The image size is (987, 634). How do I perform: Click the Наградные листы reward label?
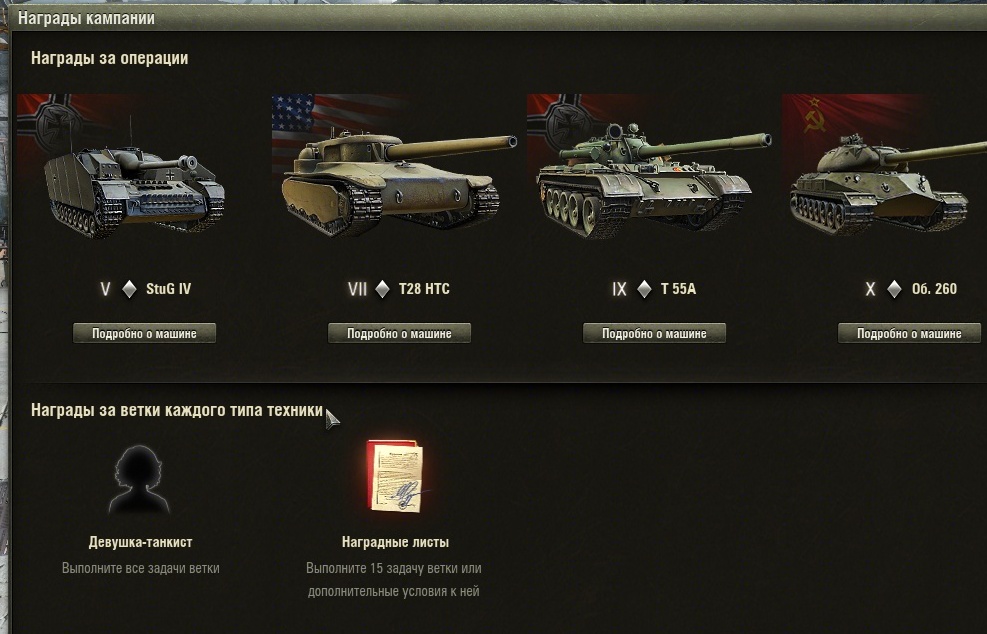pyautogui.click(x=395, y=542)
